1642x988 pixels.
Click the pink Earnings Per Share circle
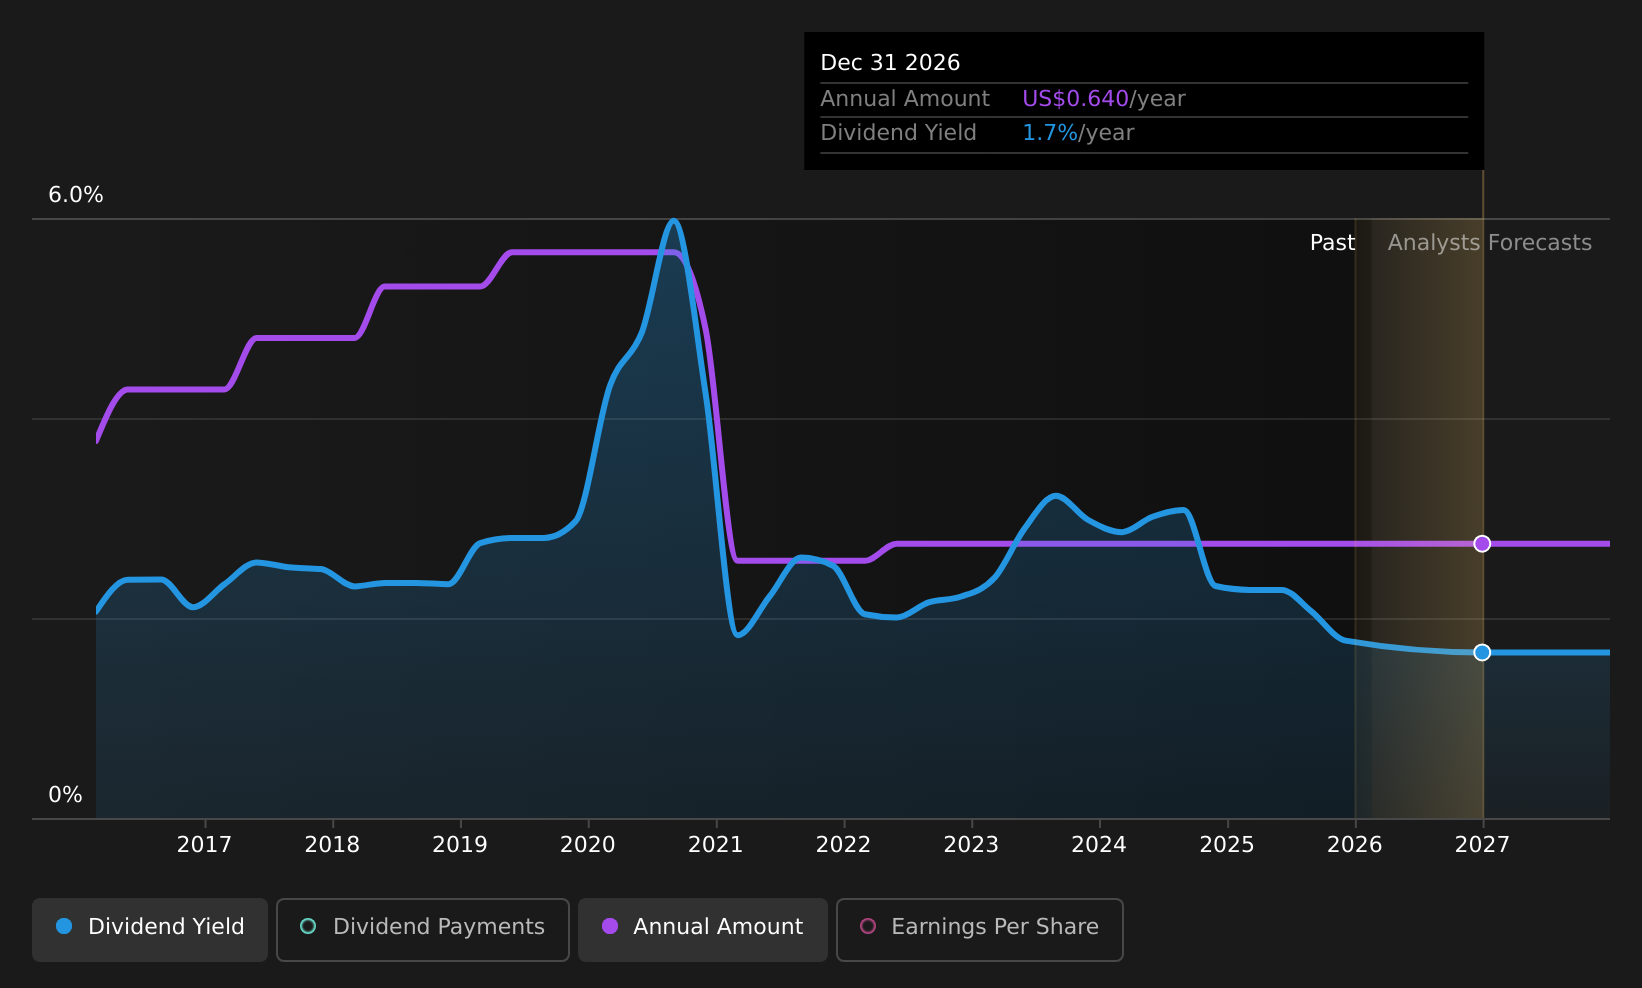(x=868, y=926)
